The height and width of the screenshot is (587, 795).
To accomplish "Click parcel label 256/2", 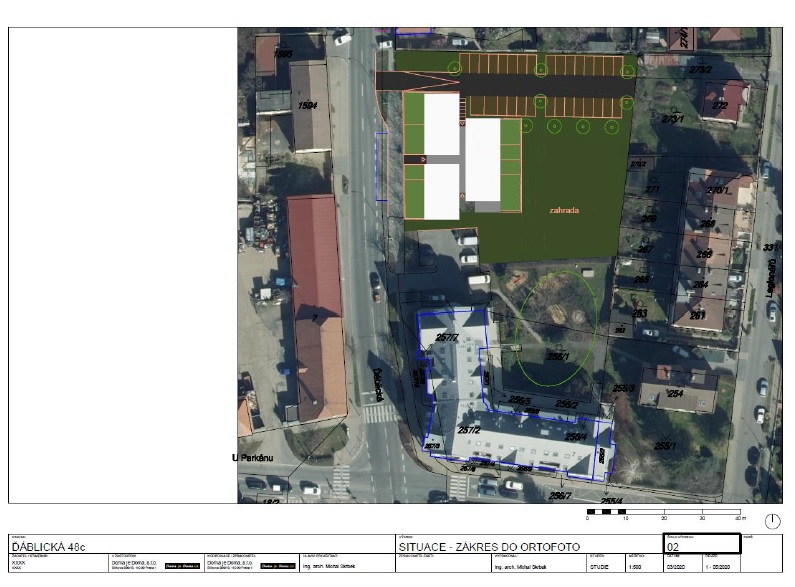I will (566, 404).
